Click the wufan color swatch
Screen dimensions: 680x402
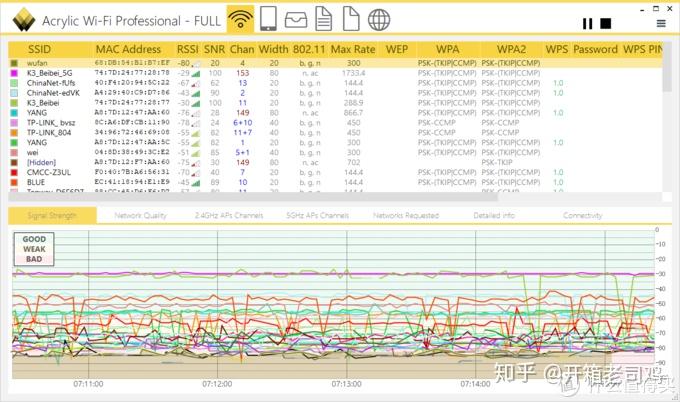tap(14, 63)
